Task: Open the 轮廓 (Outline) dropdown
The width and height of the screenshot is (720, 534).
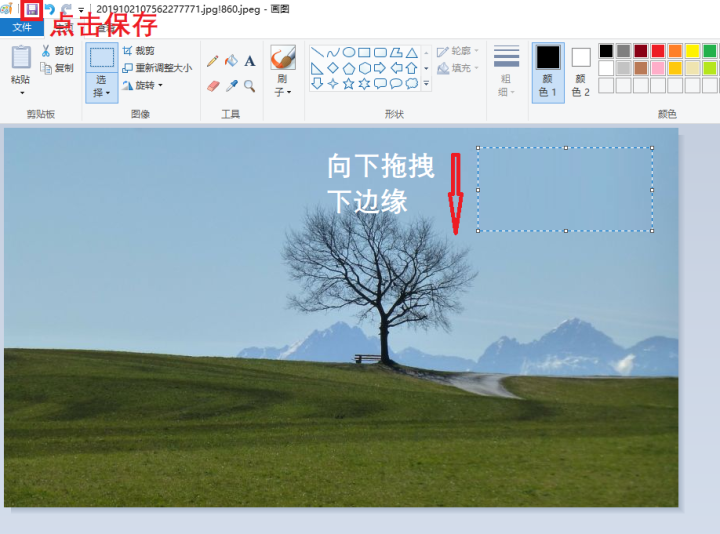Action: (458, 51)
